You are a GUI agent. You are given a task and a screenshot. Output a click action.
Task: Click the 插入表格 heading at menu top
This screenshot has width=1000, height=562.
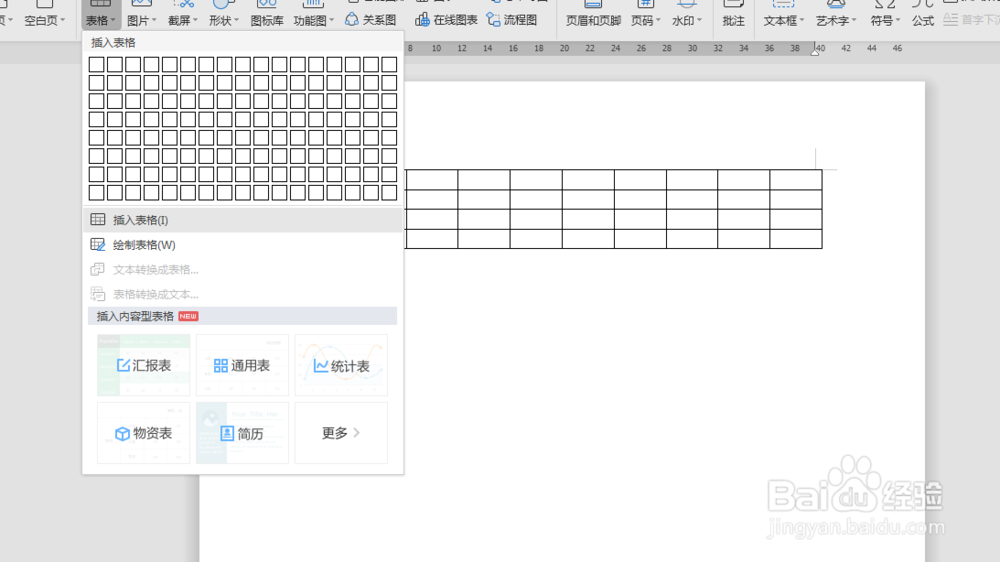[114, 43]
